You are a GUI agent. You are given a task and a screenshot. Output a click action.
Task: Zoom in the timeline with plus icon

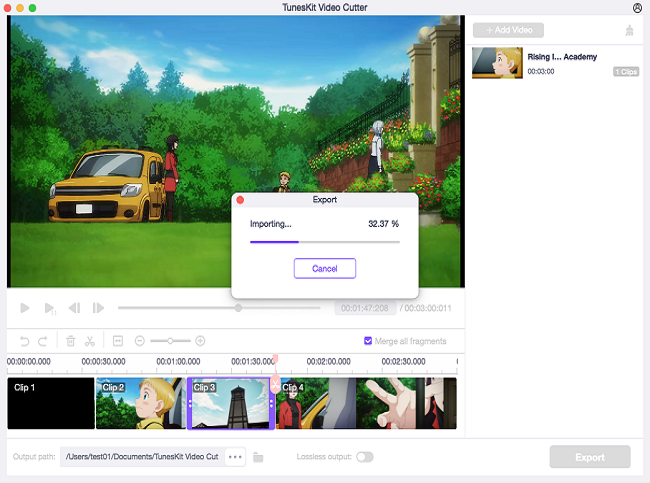(200, 341)
